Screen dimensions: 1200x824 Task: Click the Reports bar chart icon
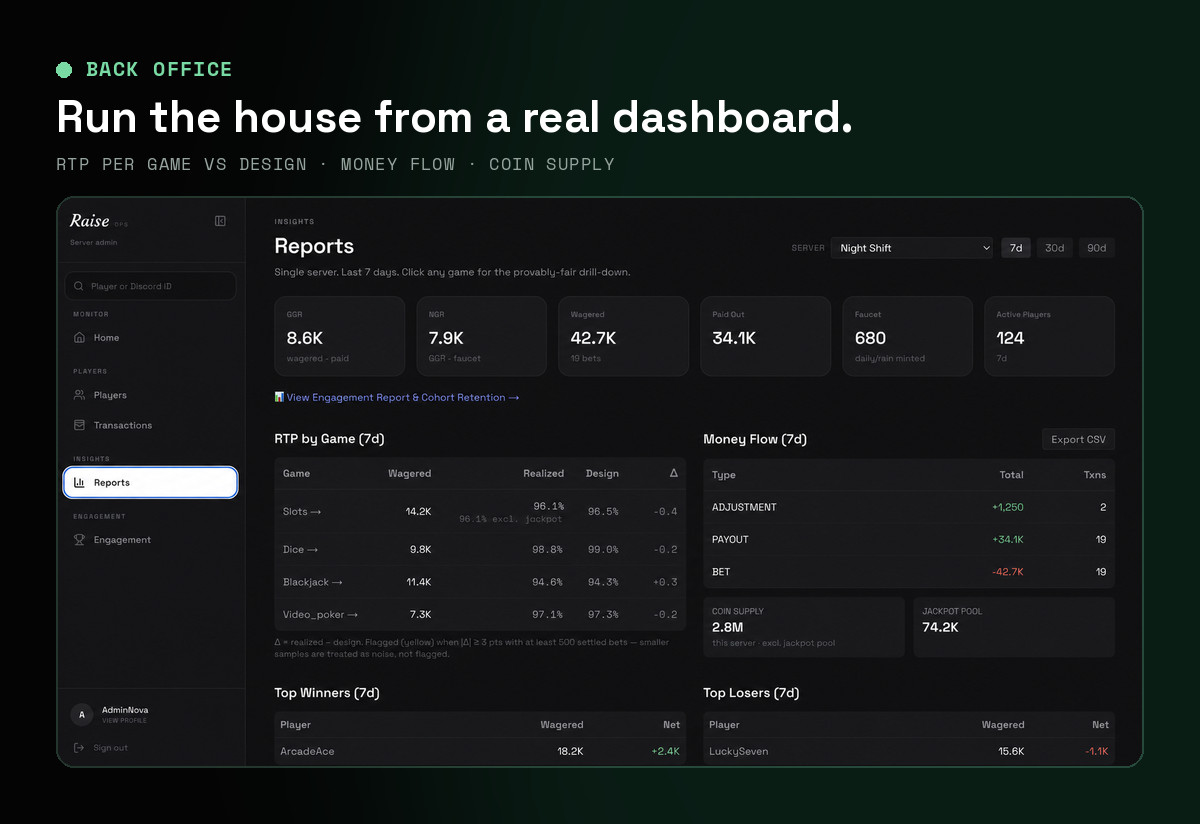80,483
